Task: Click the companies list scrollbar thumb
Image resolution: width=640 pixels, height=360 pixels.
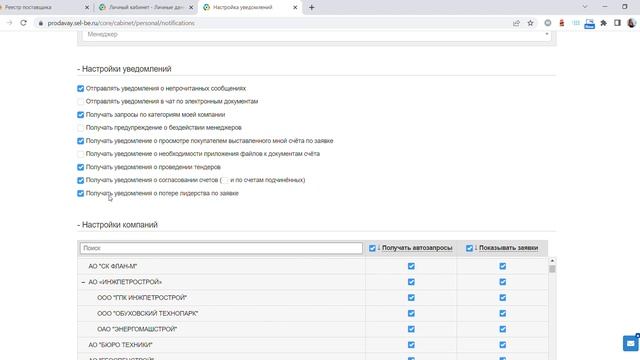Action: pos(552,269)
